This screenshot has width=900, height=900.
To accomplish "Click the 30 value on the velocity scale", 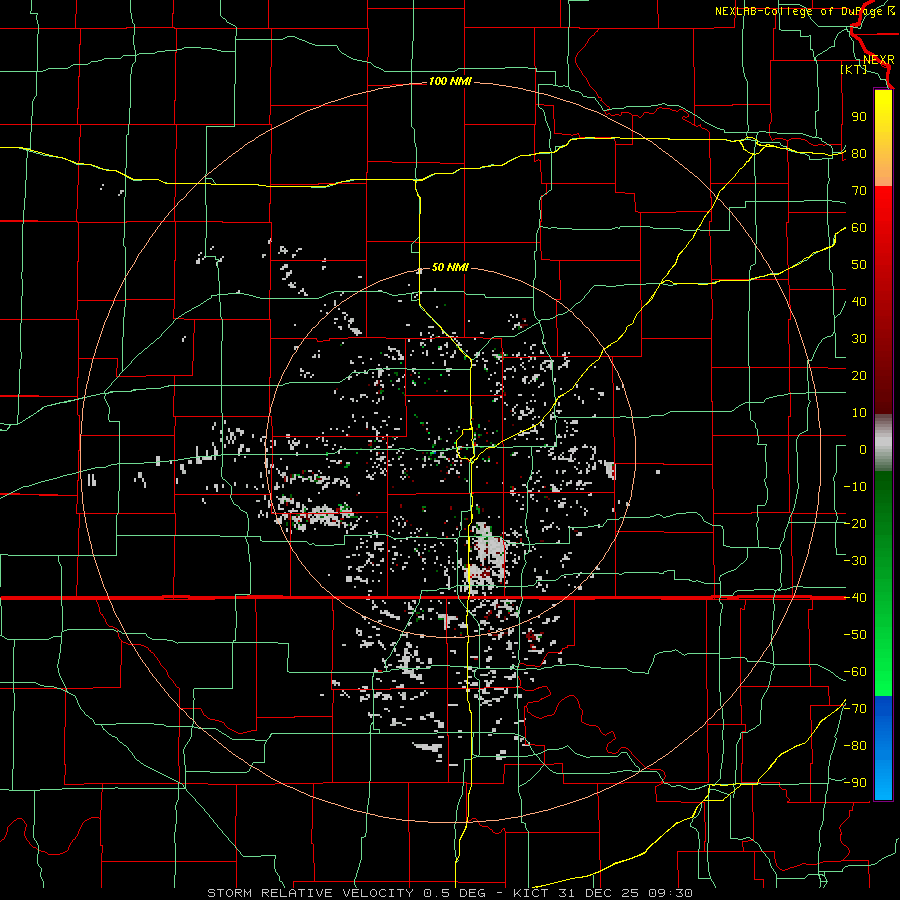I will [x=859, y=339].
